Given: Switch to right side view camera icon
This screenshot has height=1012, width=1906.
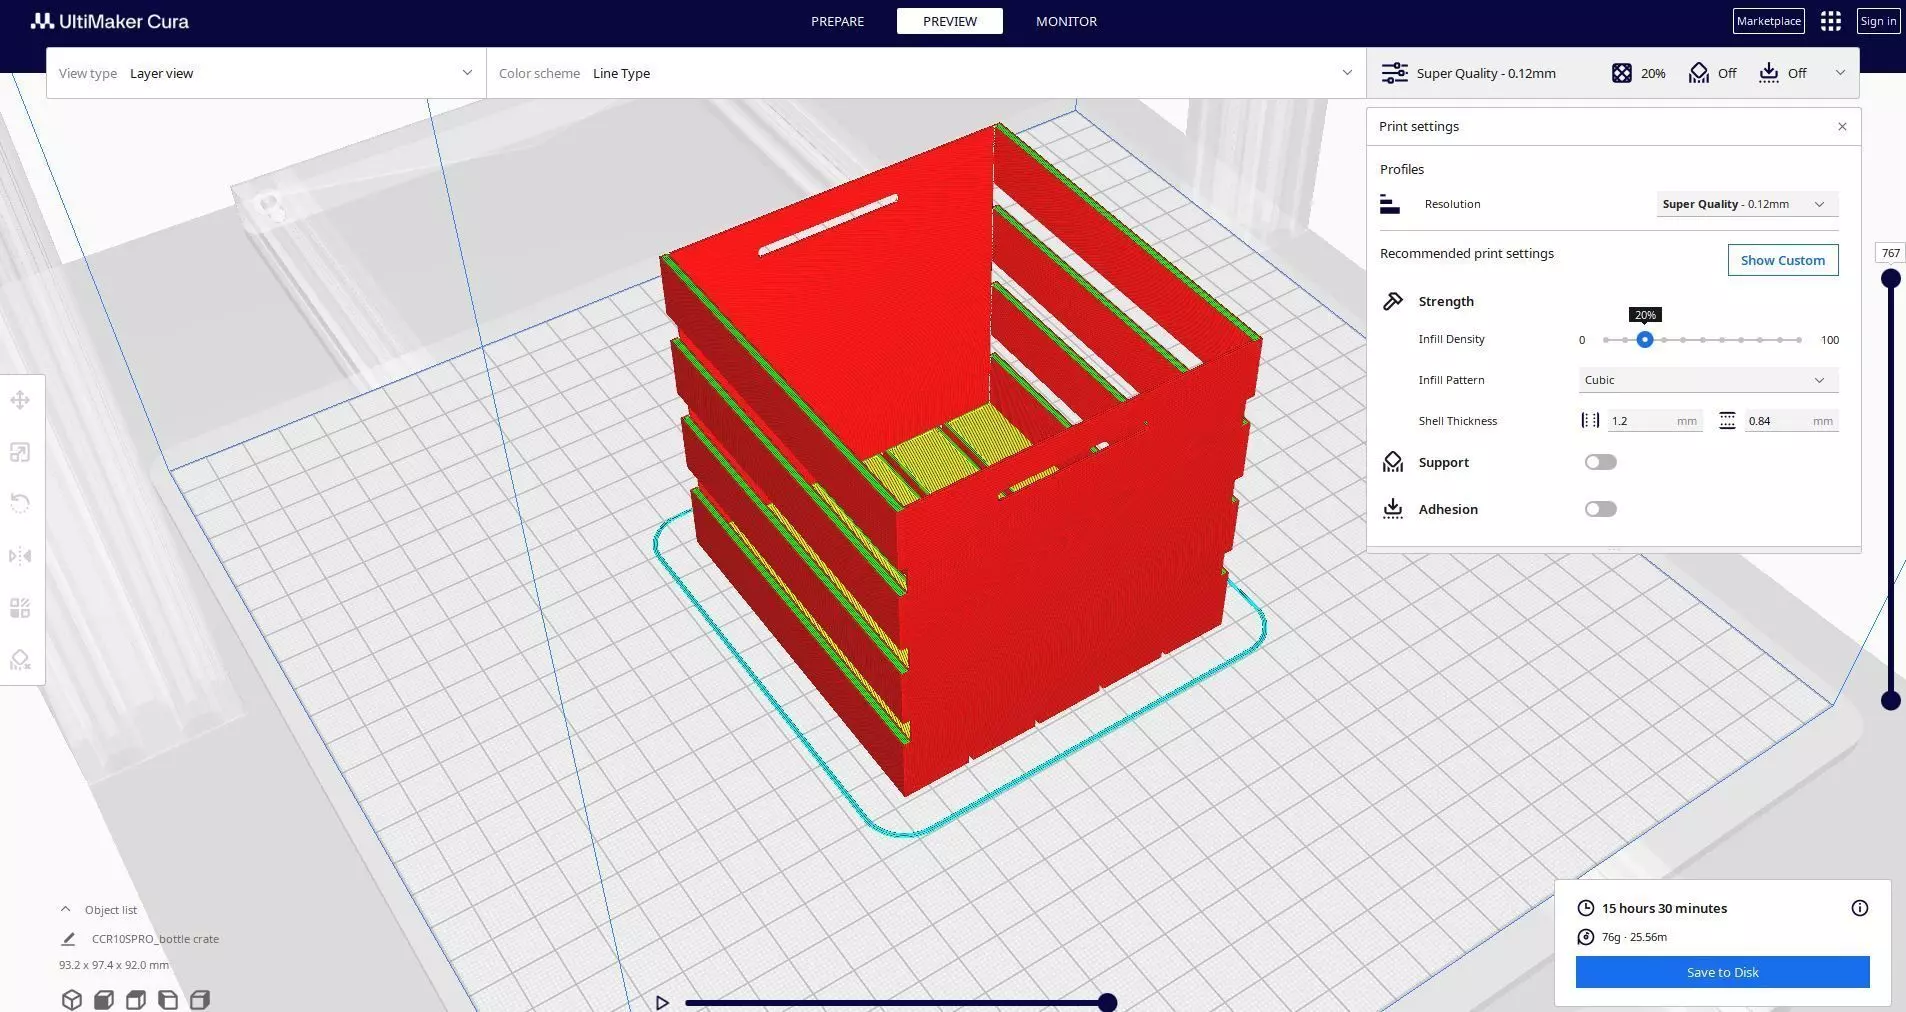Looking at the screenshot, I should pos(200,999).
